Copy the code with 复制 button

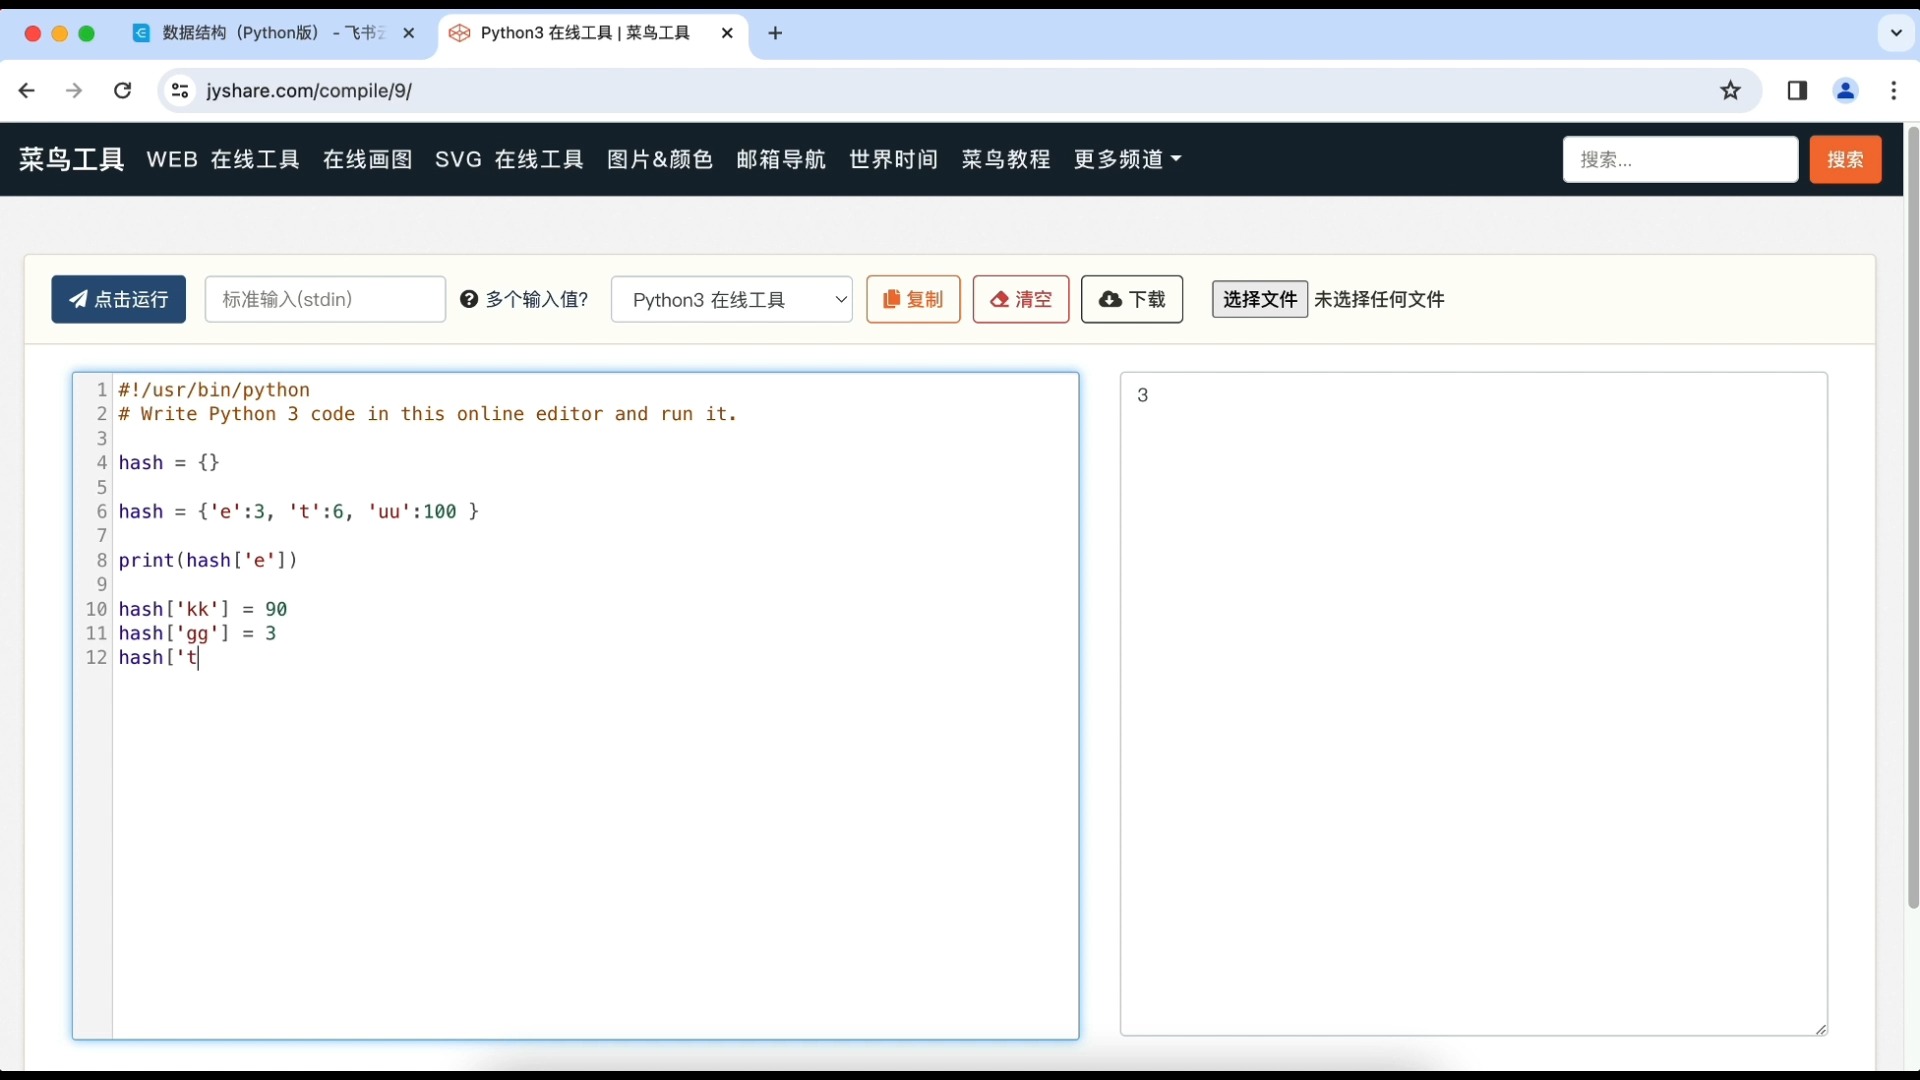click(913, 299)
